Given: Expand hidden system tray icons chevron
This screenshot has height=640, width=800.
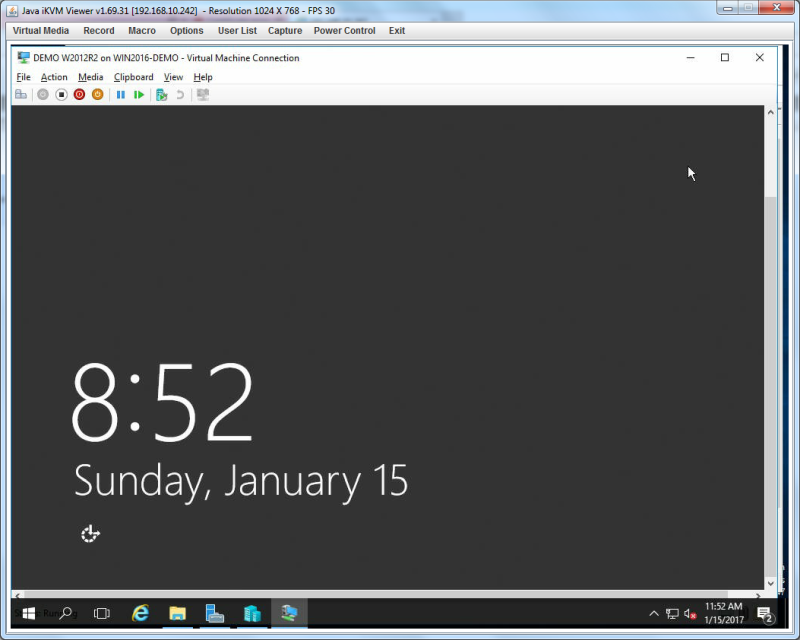Looking at the screenshot, I should [654, 613].
